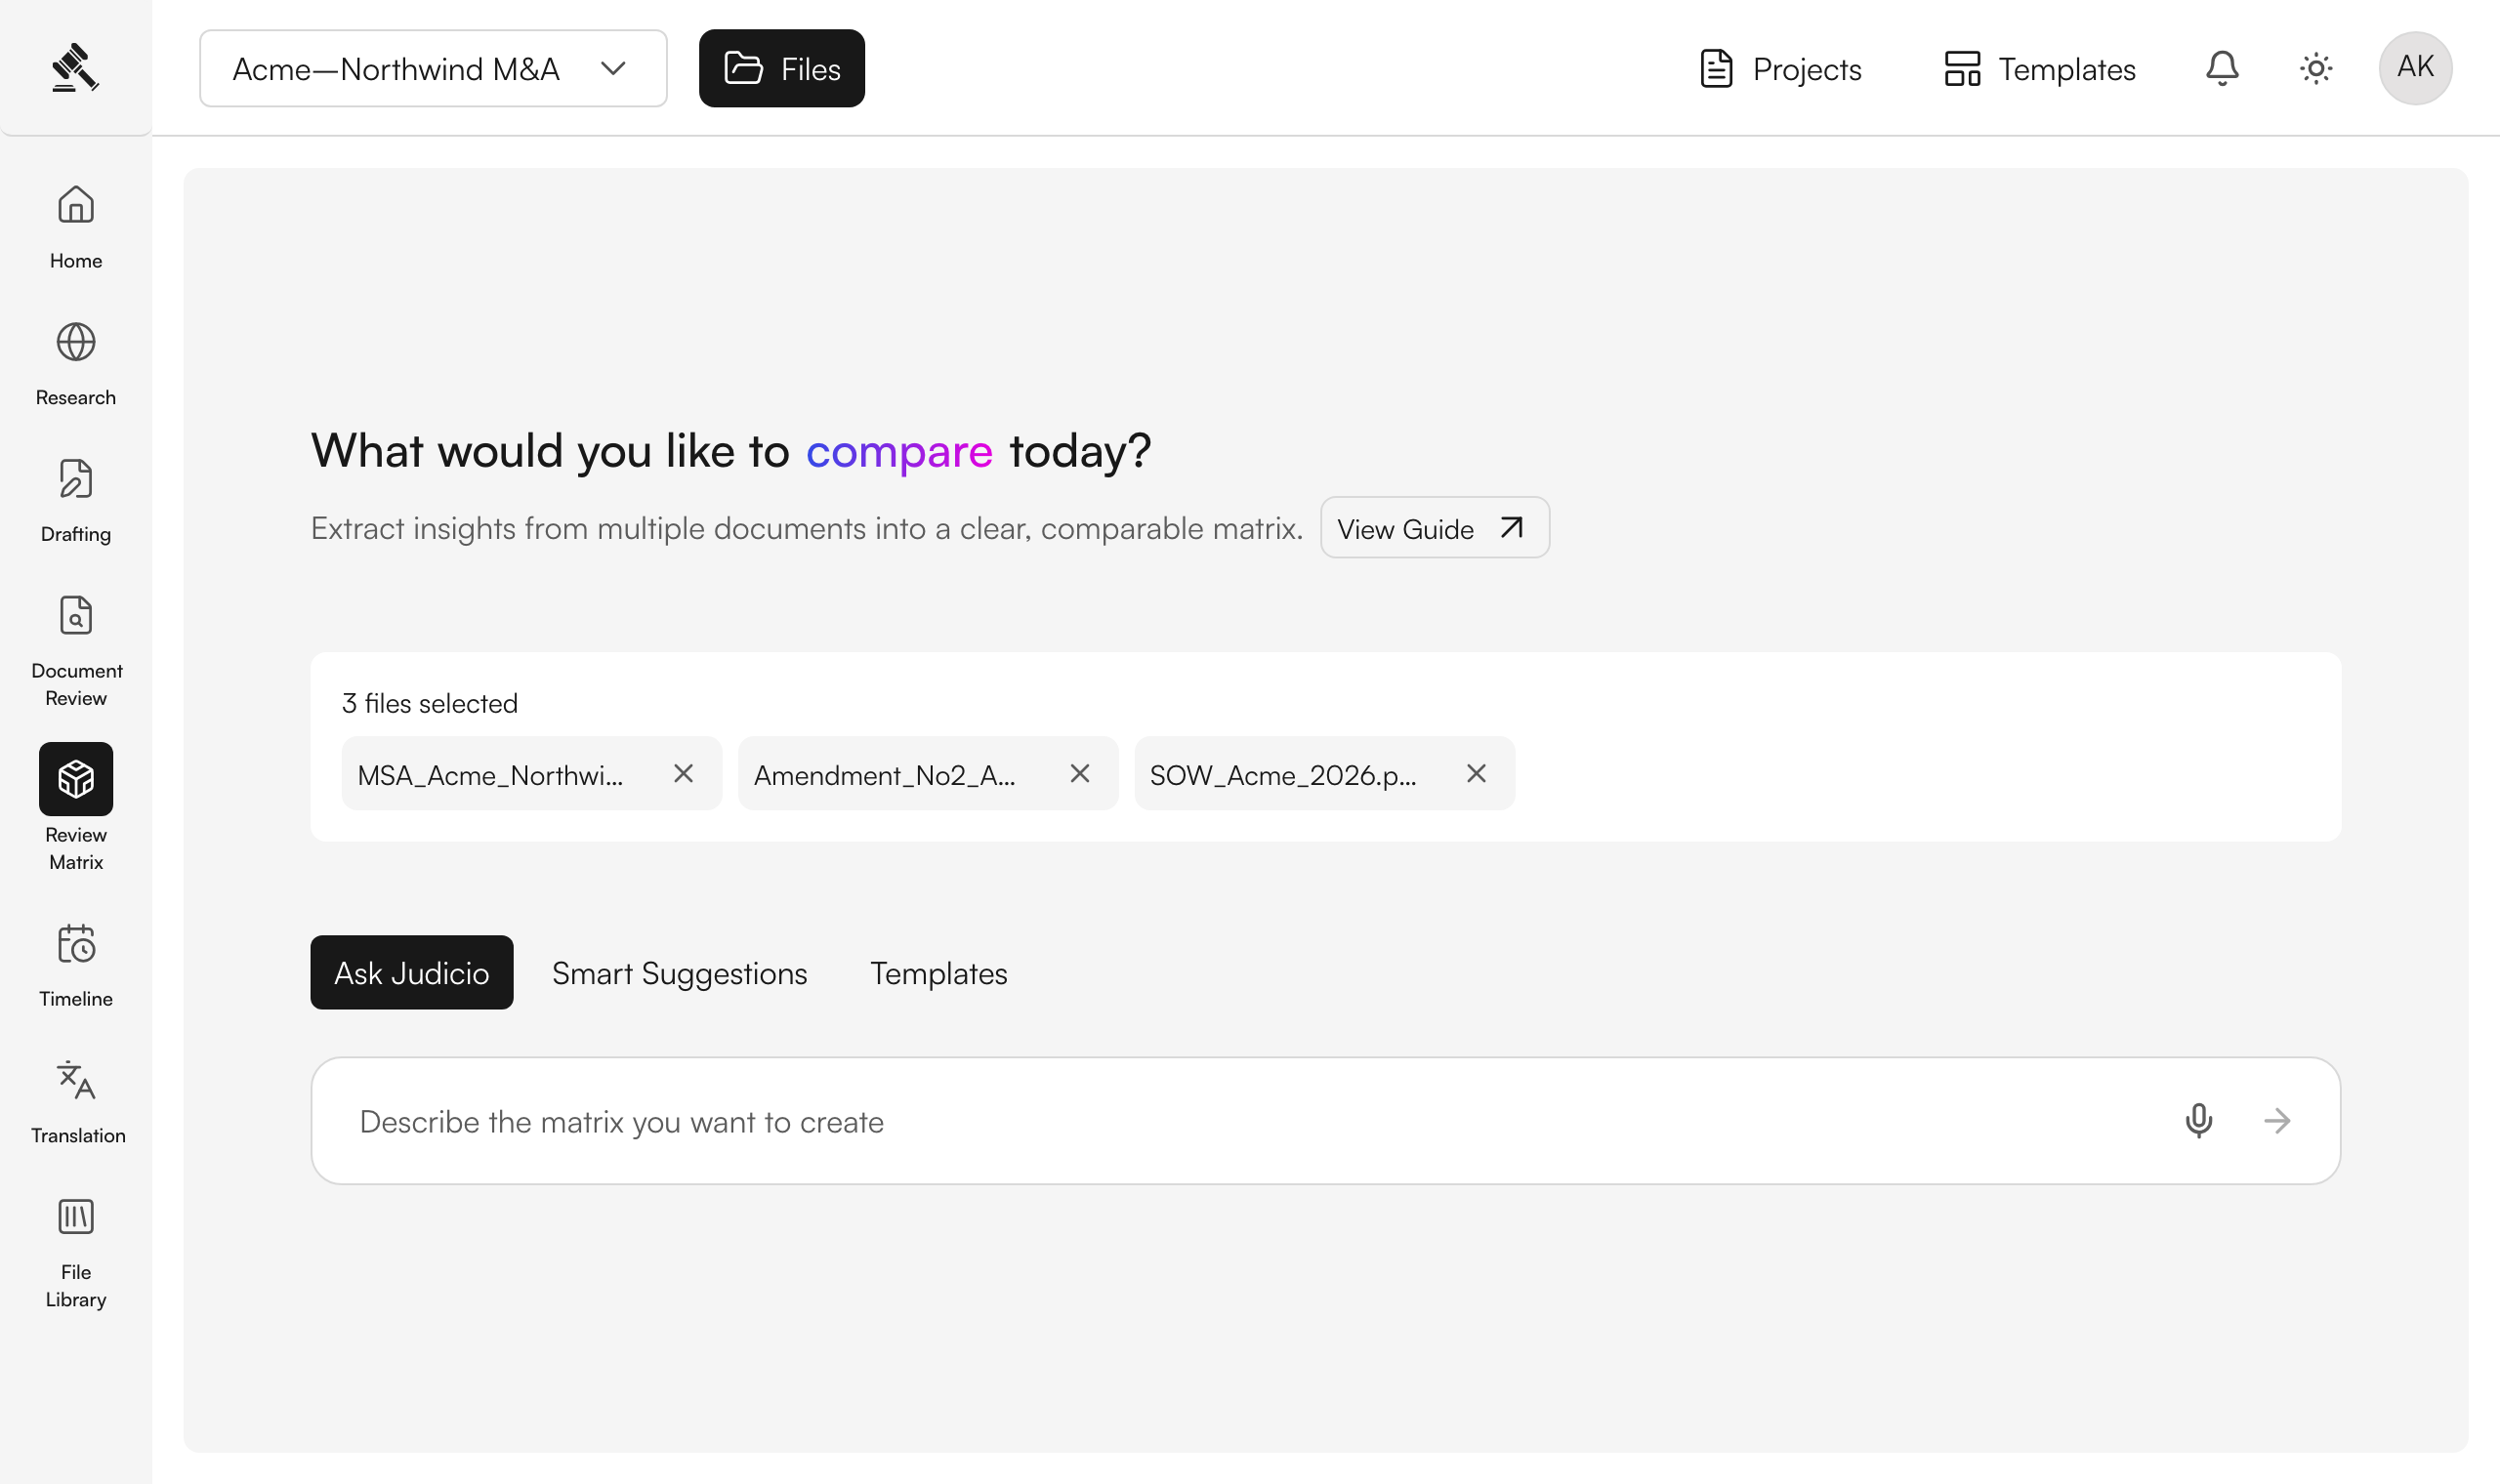Open the File Library icon
The height and width of the screenshot is (1484, 2500).
[x=76, y=1217]
